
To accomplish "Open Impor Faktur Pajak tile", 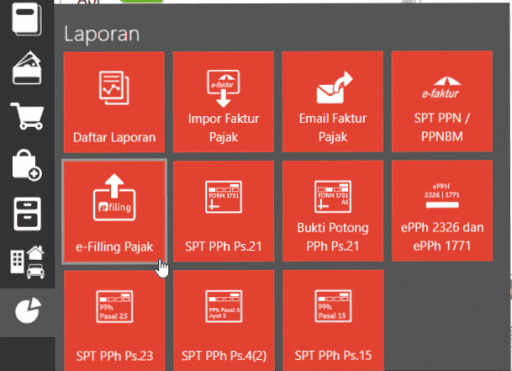I will click(223, 102).
